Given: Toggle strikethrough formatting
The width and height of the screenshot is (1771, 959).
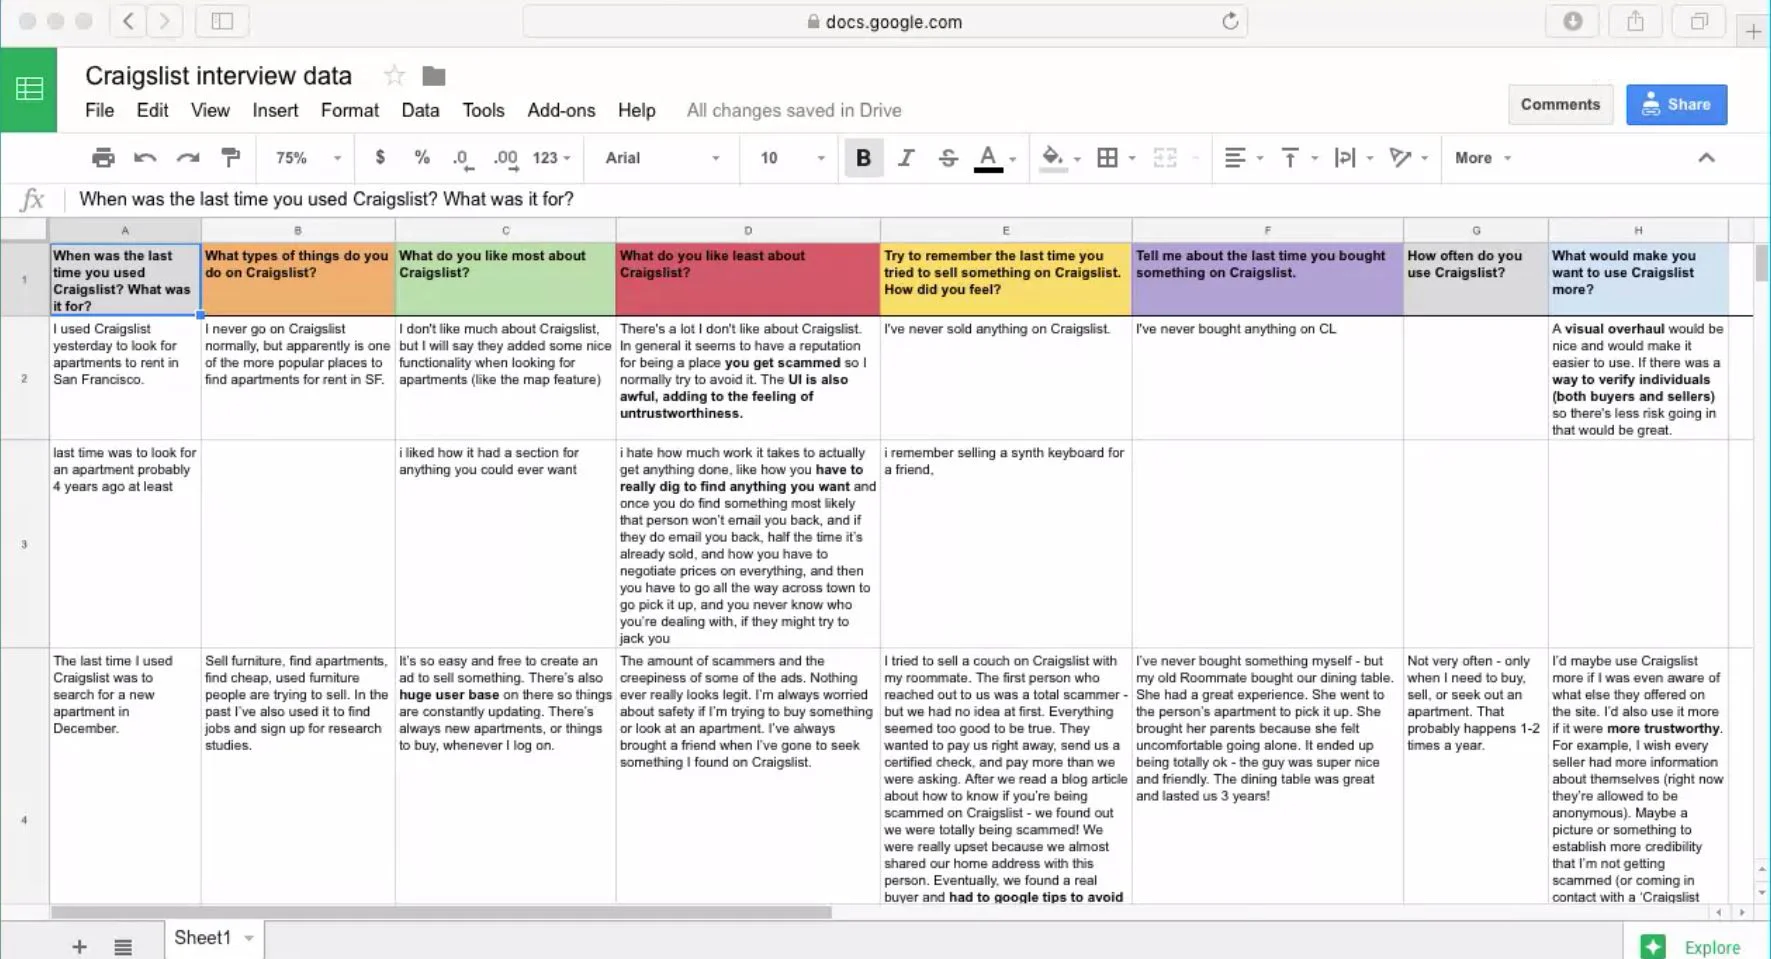Looking at the screenshot, I should click(947, 158).
